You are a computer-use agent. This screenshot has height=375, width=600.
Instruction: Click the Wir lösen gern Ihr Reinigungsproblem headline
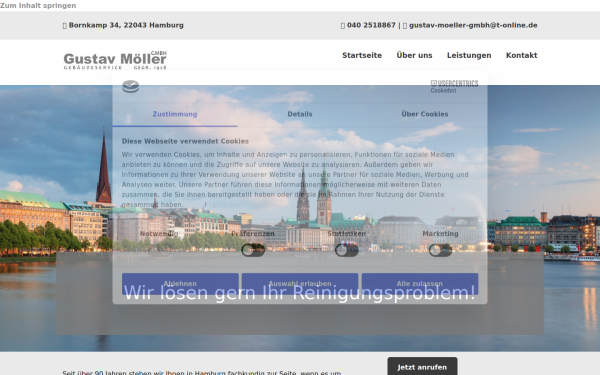[x=300, y=293]
